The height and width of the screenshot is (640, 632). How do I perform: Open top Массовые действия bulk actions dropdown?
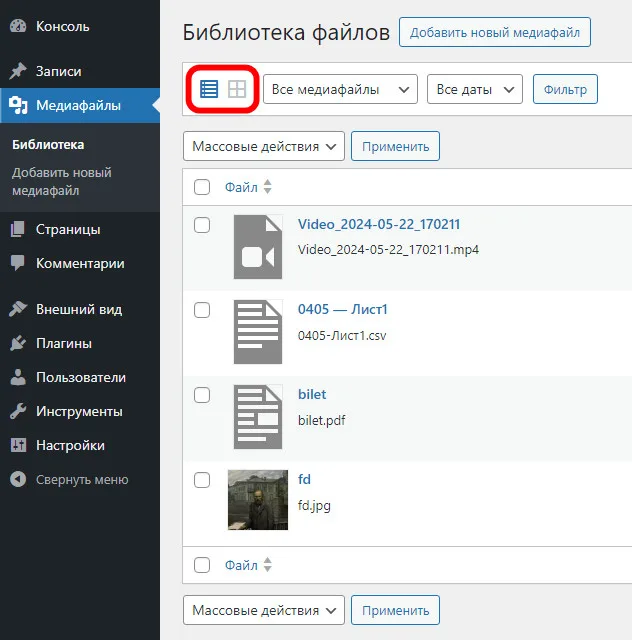pos(264,146)
